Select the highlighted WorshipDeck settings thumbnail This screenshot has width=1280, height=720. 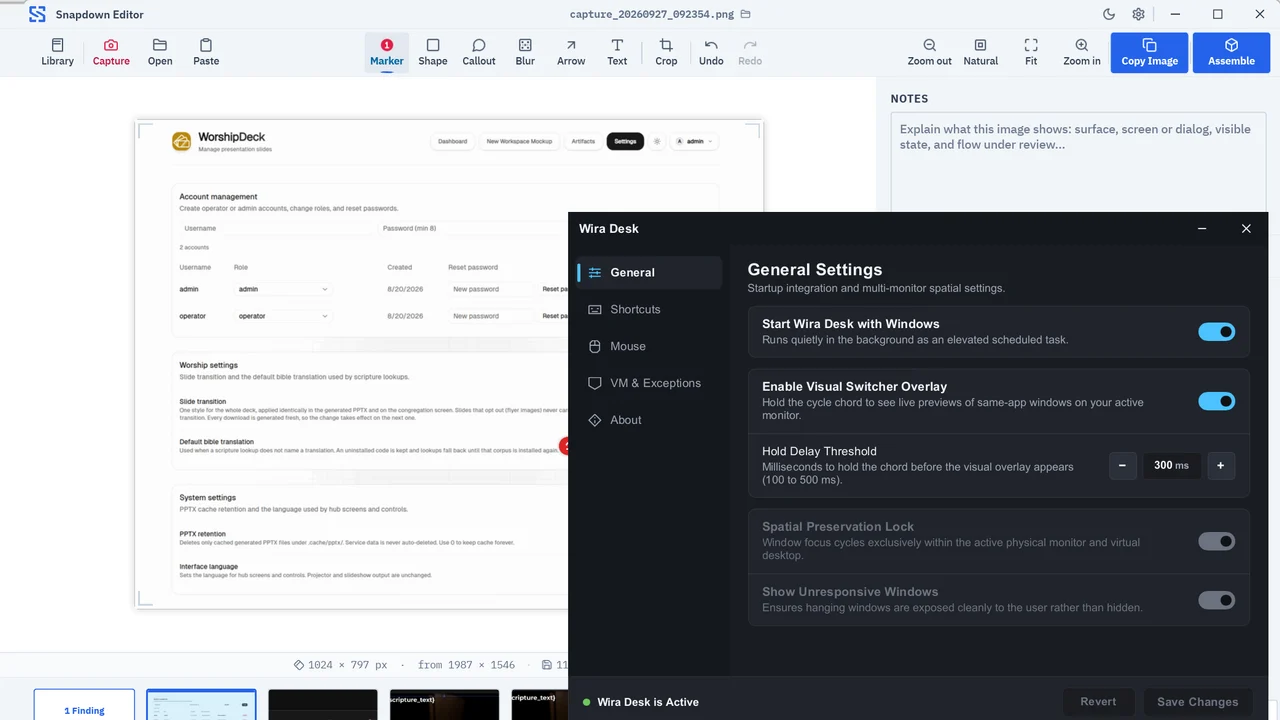(x=201, y=704)
